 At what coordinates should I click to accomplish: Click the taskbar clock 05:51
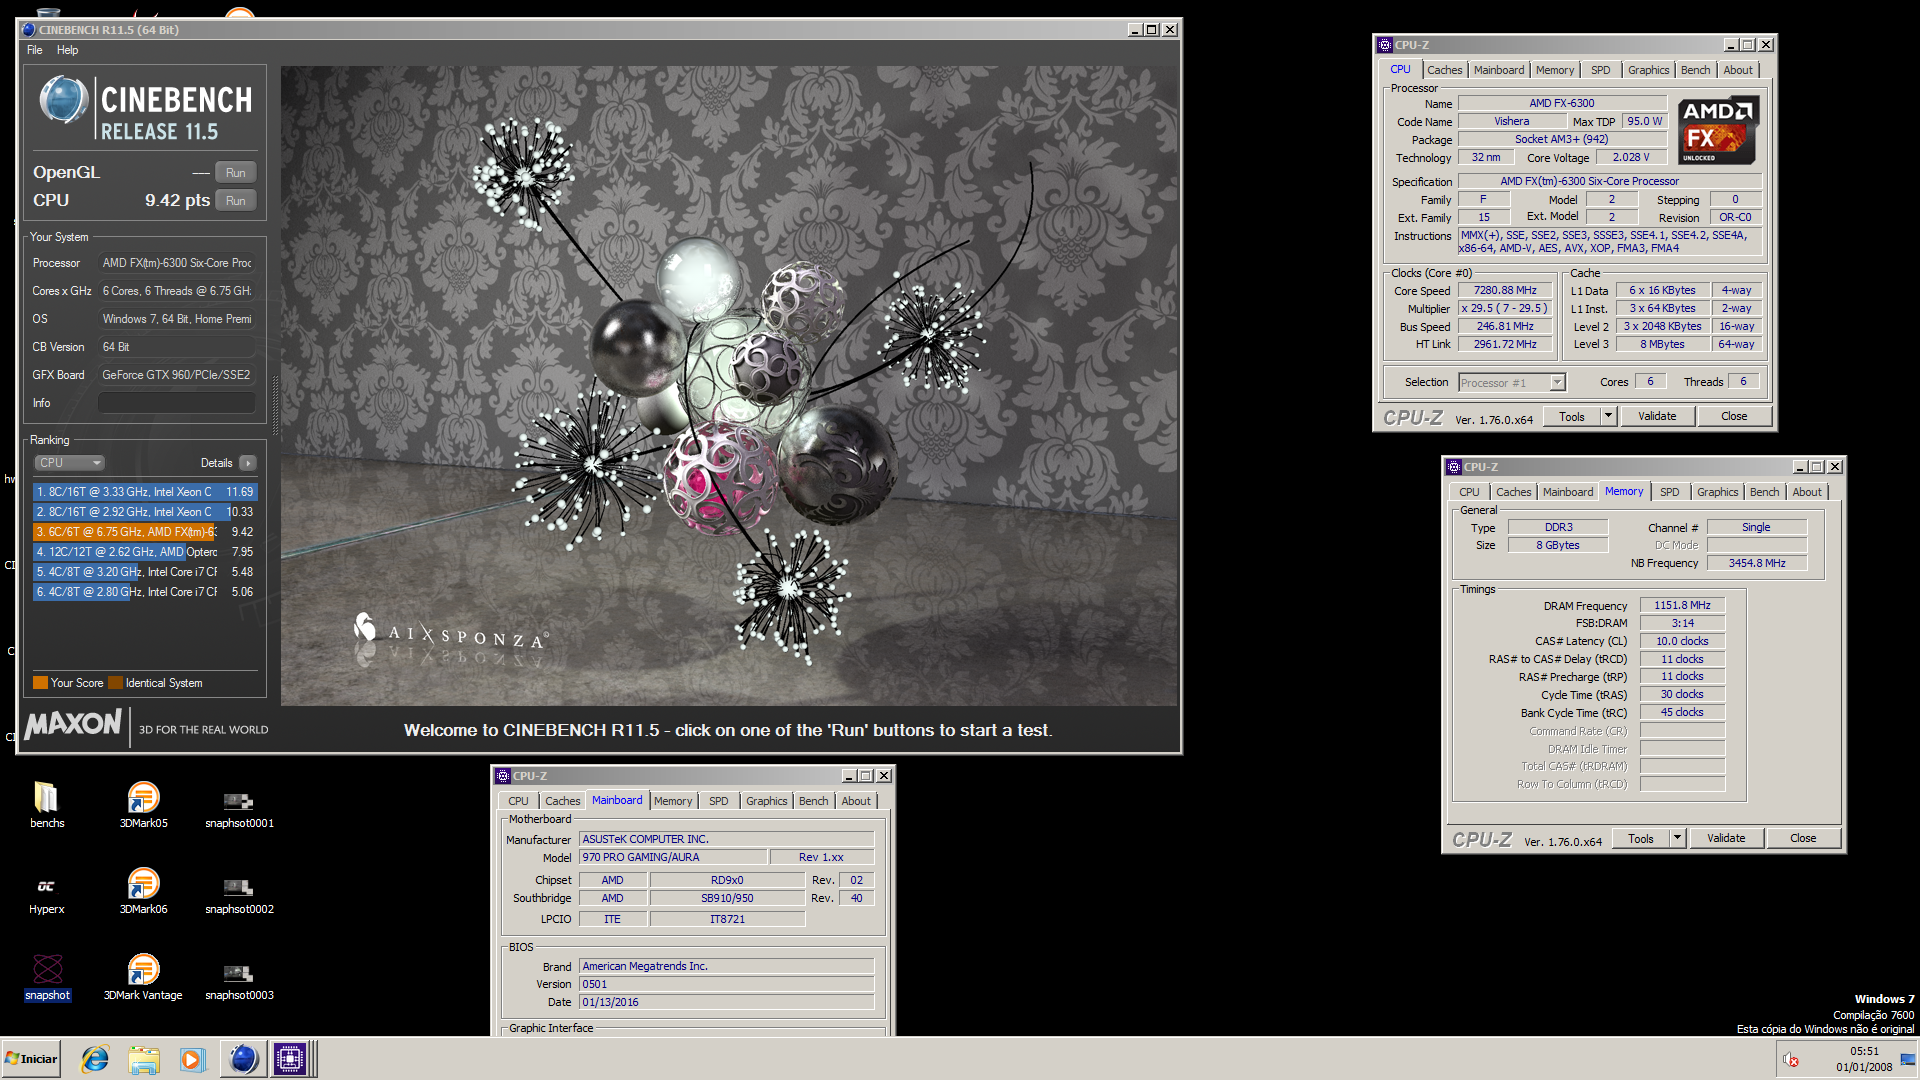(x=1864, y=1051)
